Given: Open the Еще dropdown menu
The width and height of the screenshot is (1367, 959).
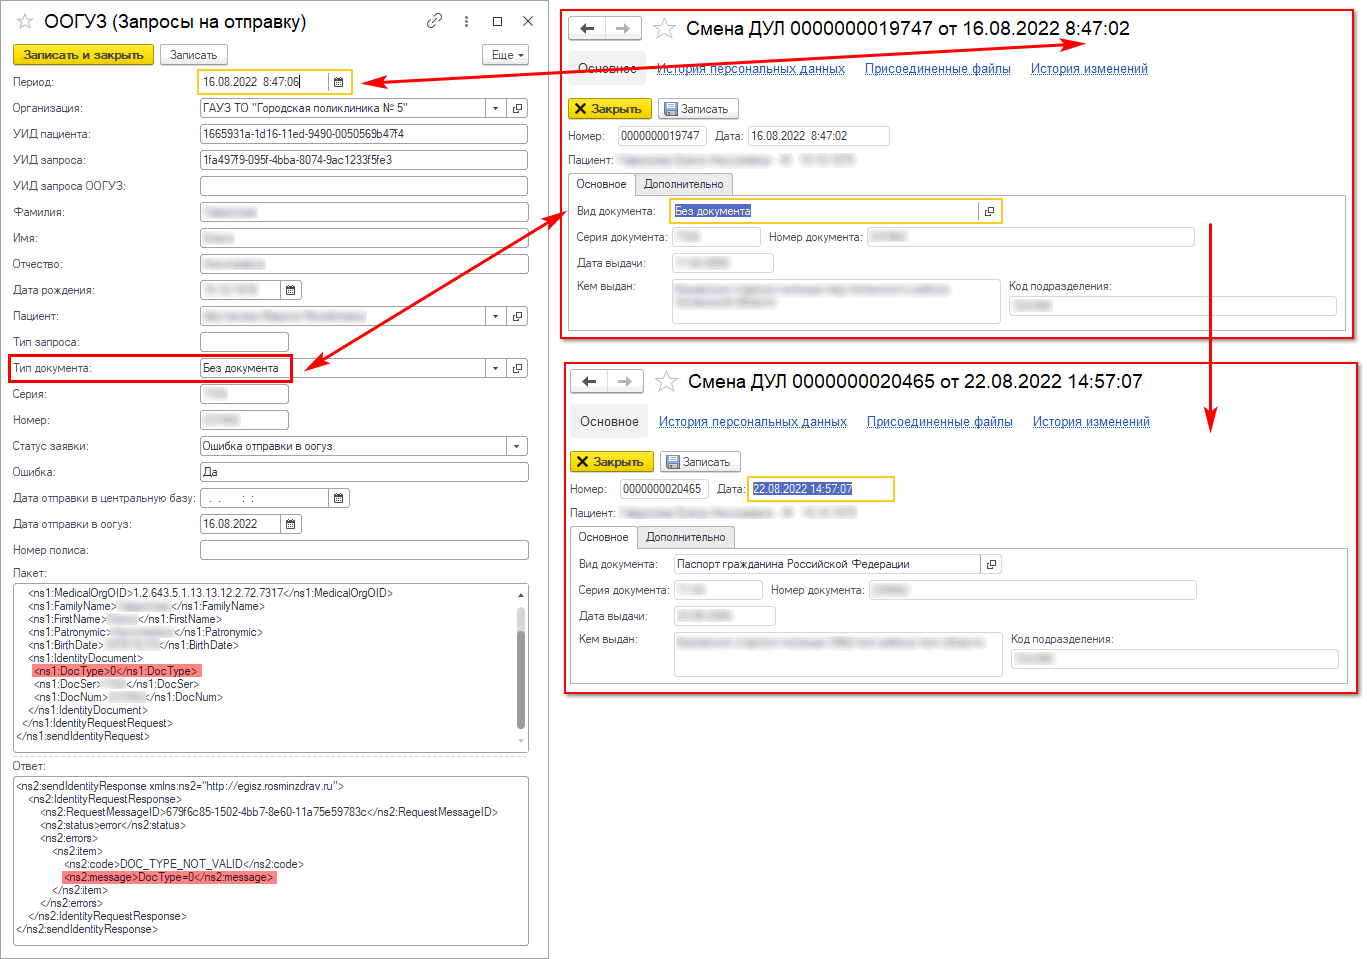Looking at the screenshot, I should pyautogui.click(x=505, y=55).
